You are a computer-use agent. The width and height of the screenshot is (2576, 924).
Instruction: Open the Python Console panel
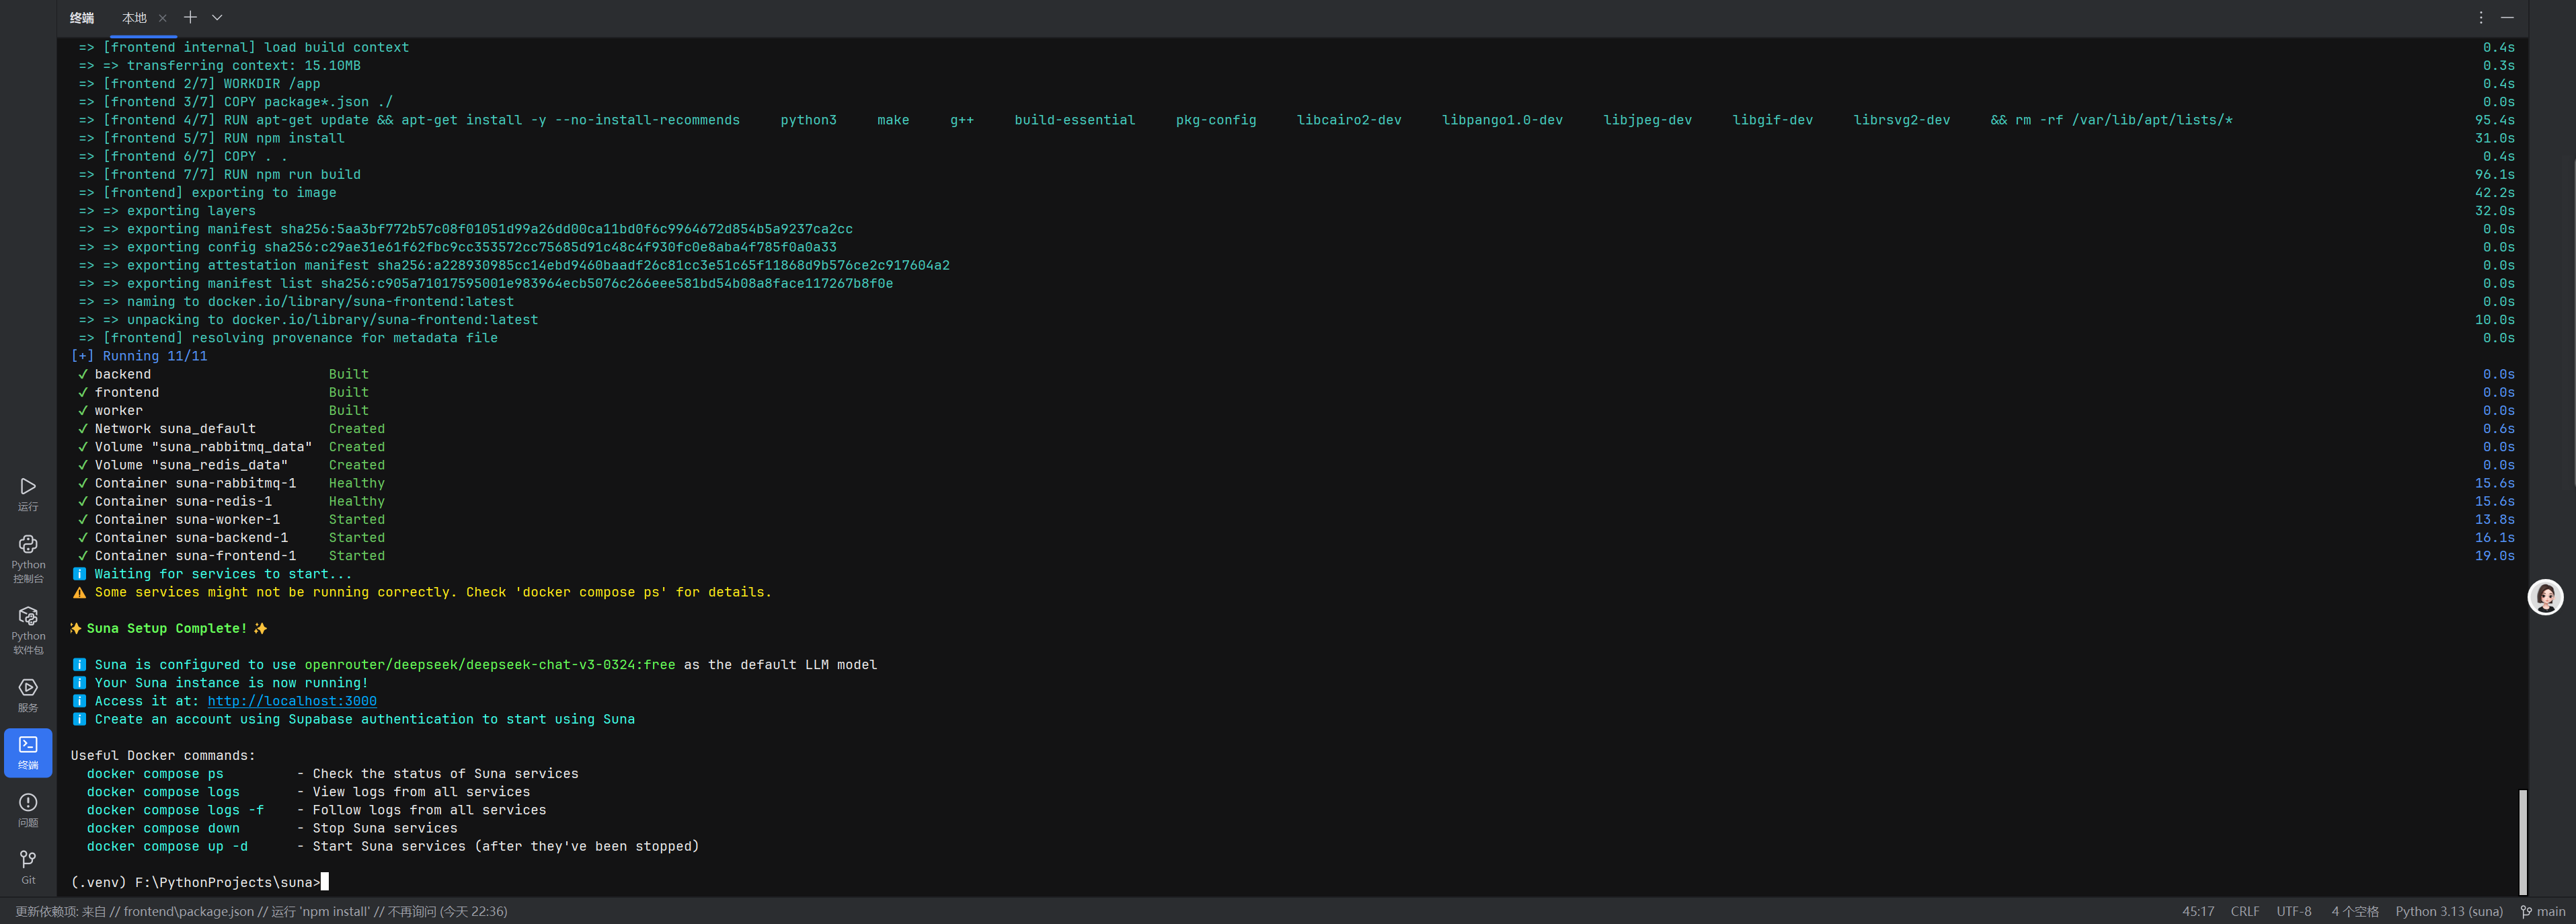pos(28,556)
